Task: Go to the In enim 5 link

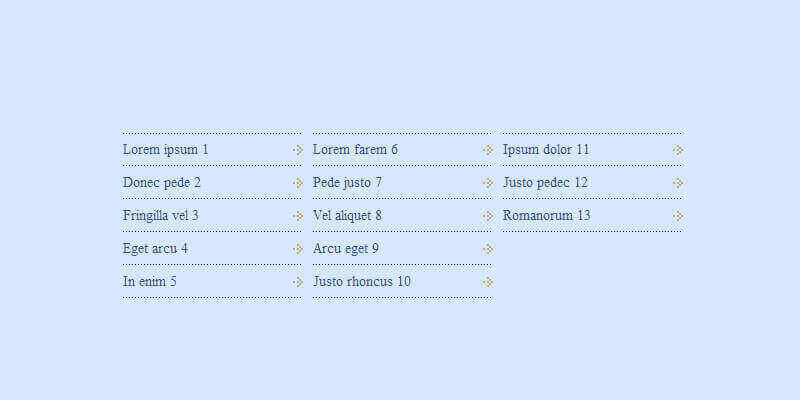Action: pyautogui.click(x=150, y=282)
